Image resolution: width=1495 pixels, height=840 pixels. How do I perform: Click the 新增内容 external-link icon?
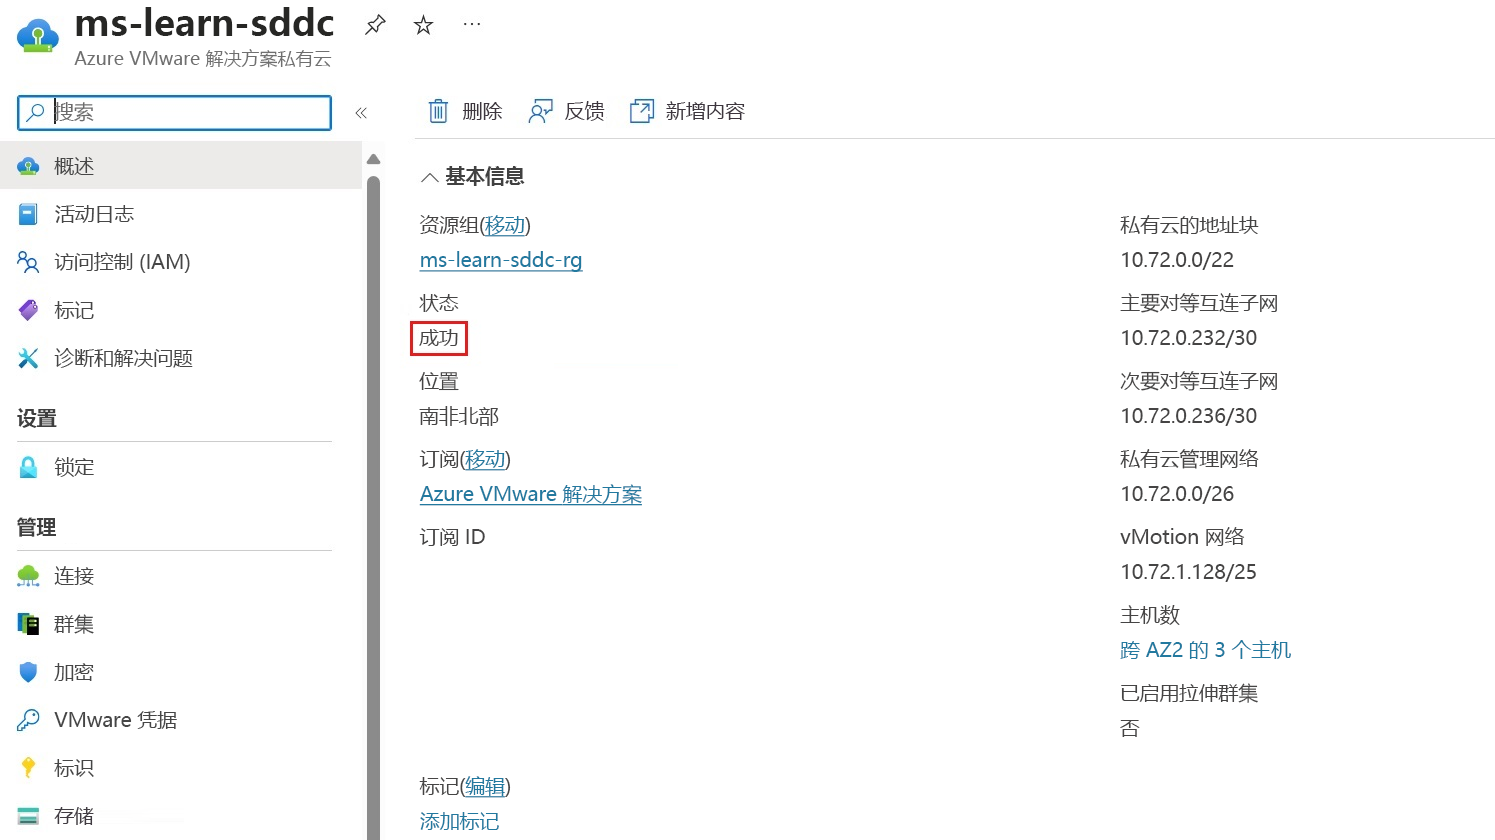[x=641, y=111]
